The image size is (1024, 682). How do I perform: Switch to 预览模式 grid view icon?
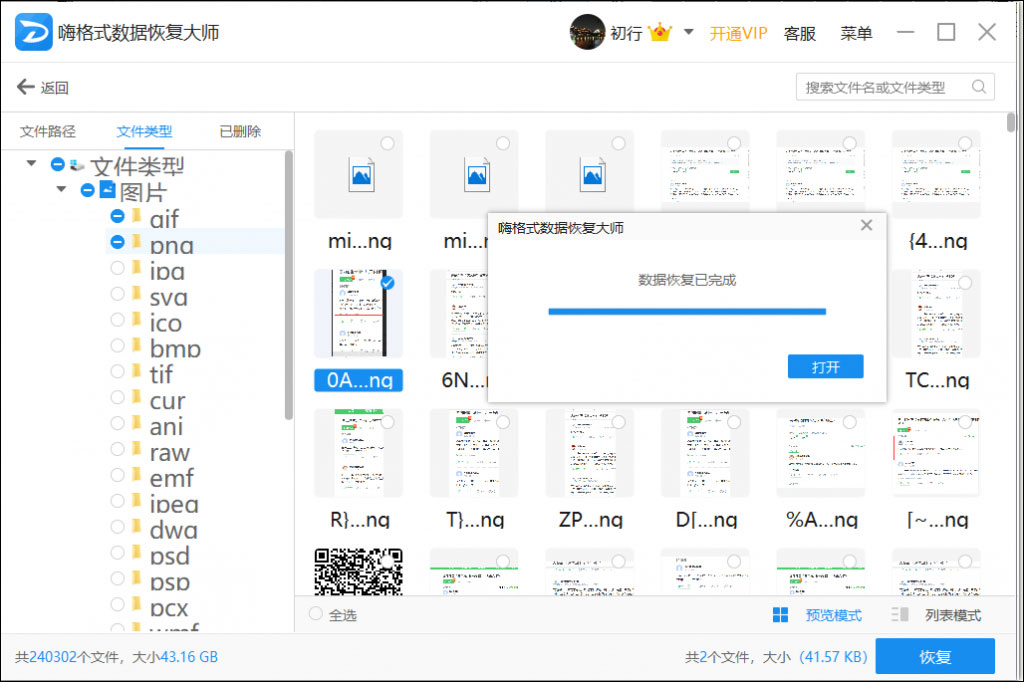[782, 614]
